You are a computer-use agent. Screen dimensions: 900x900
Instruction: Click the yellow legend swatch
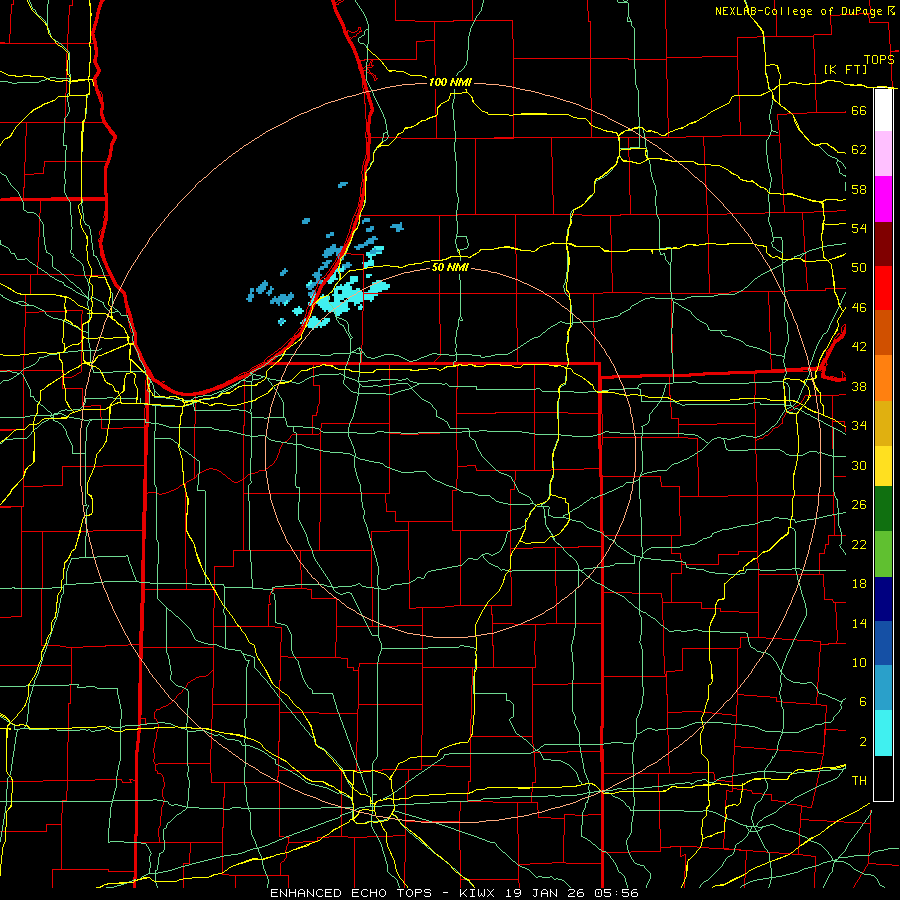(883, 465)
